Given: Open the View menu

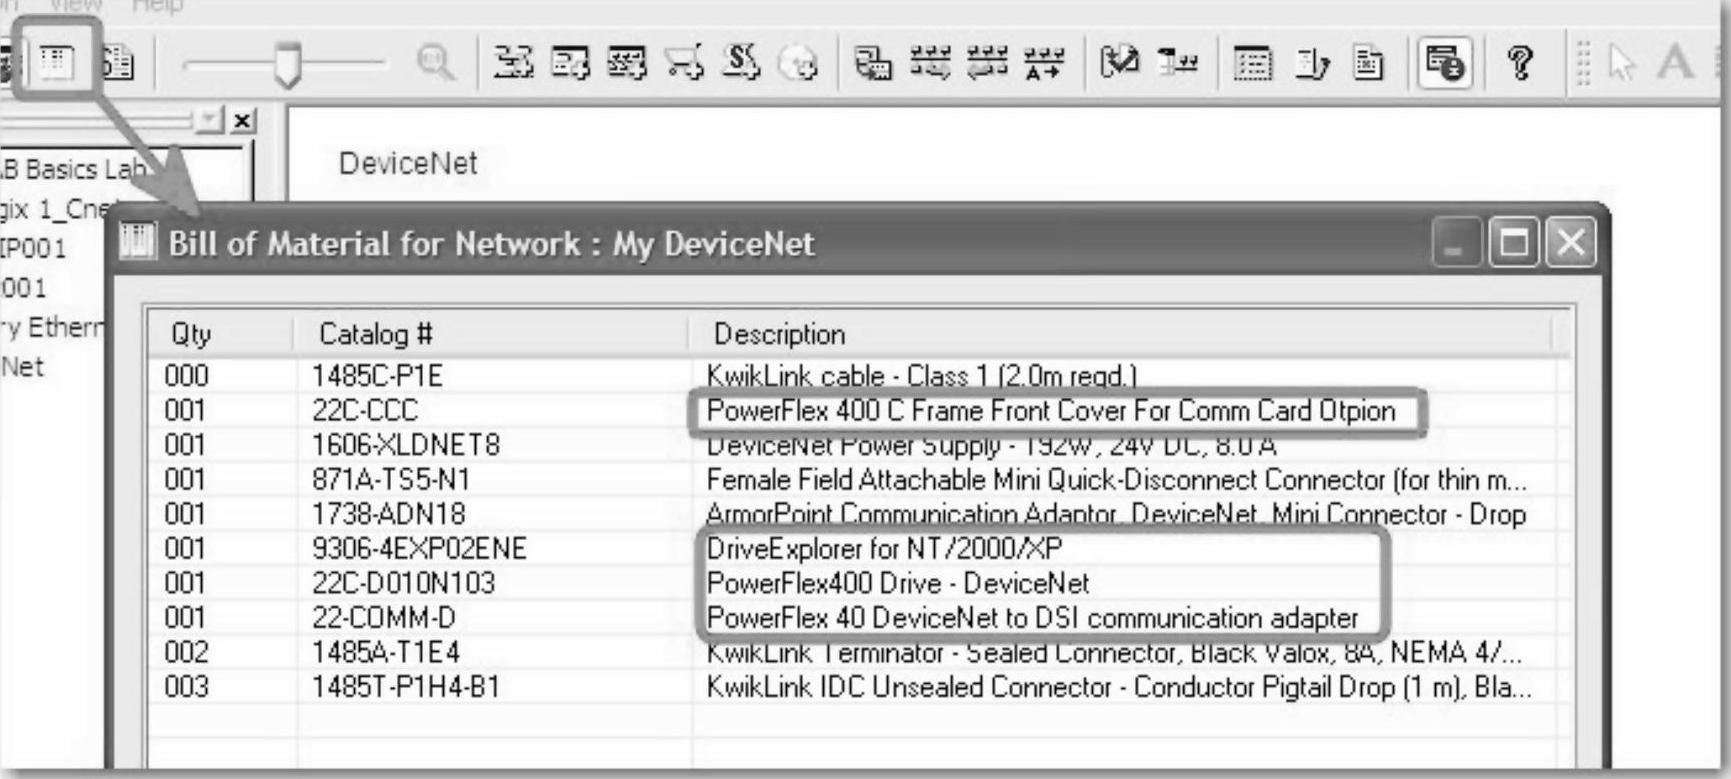Looking at the screenshot, I should coord(74,6).
